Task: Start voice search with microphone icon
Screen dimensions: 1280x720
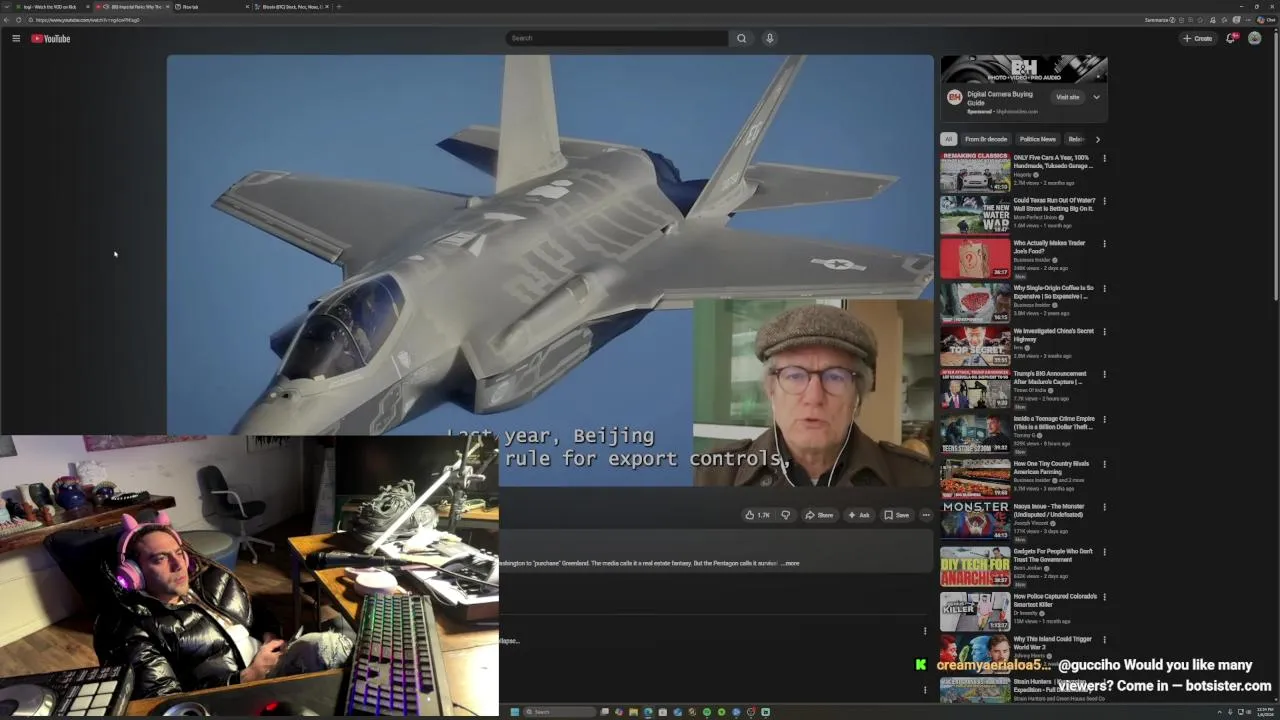Action: point(769,38)
